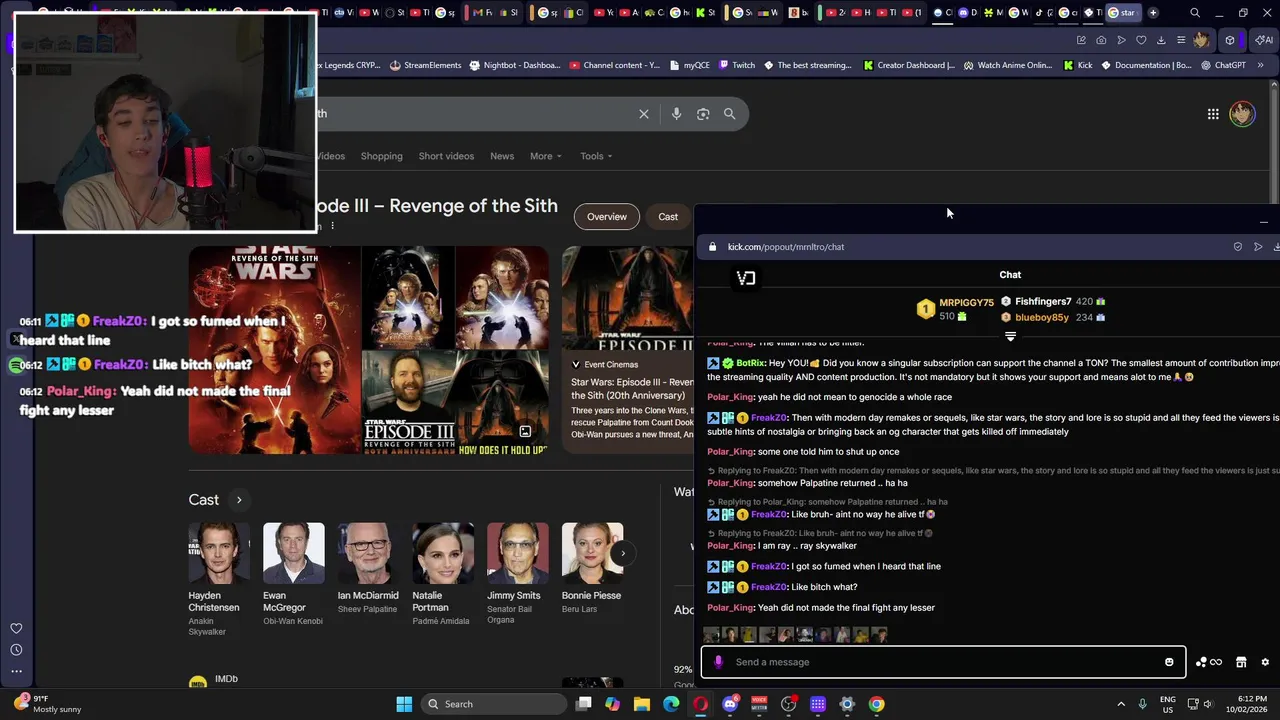This screenshot has width=1280, height=720.
Task: Open the Watch Anime Online bookmark
Action: point(1007,66)
